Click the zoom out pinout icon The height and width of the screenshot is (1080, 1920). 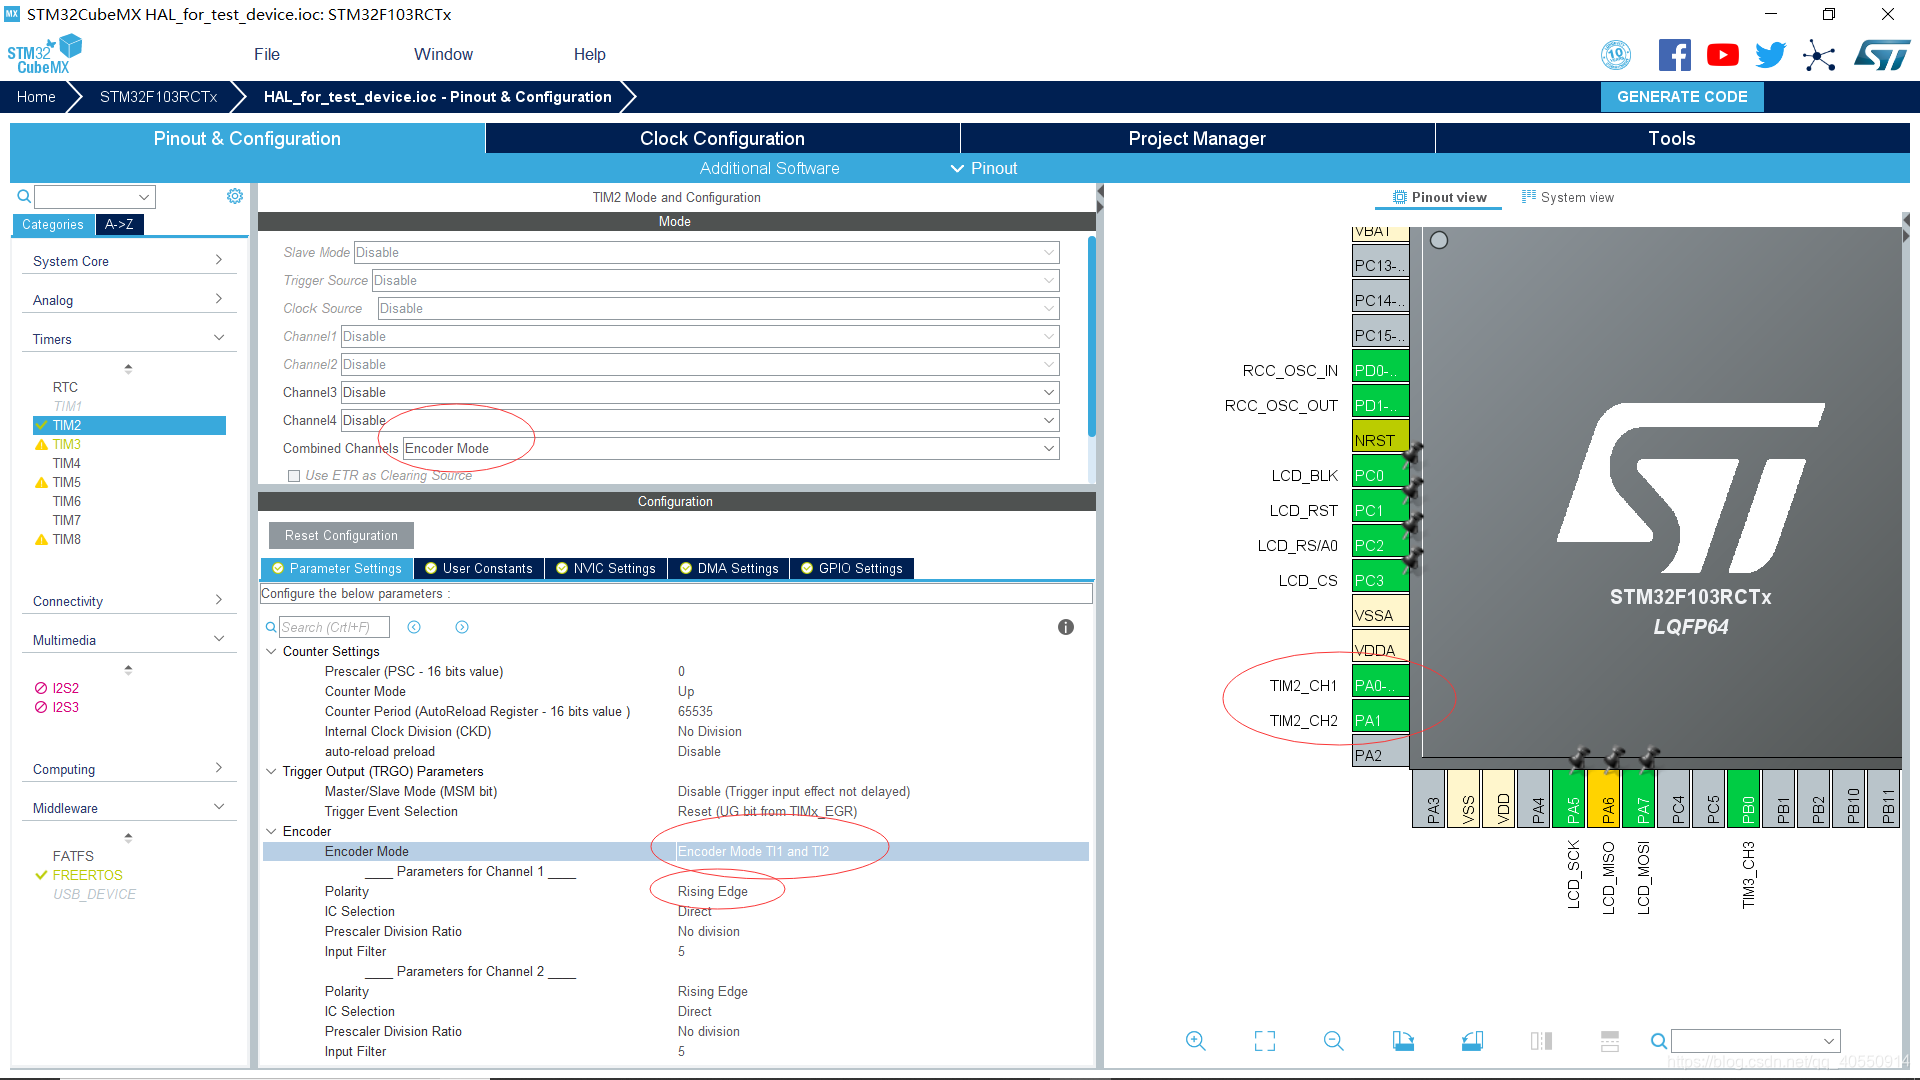pos(1333,1041)
